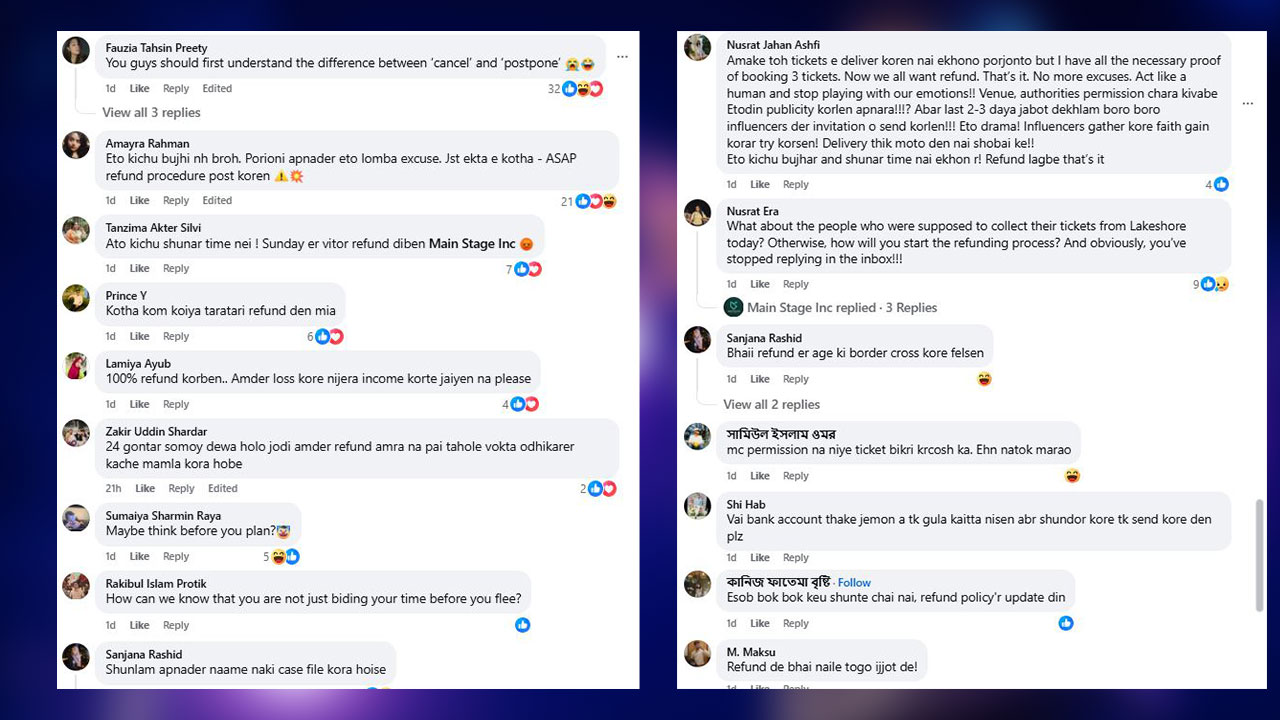This screenshot has height=720, width=1280.
Task: Click the Follow link next to কানিজ ফাতেমা বৃষ্টি
Action: point(854,583)
